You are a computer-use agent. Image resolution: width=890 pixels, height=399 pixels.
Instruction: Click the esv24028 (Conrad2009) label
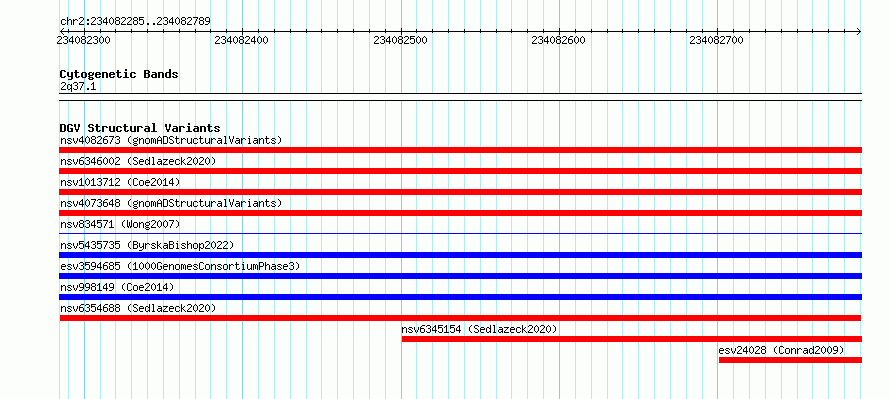click(x=781, y=350)
